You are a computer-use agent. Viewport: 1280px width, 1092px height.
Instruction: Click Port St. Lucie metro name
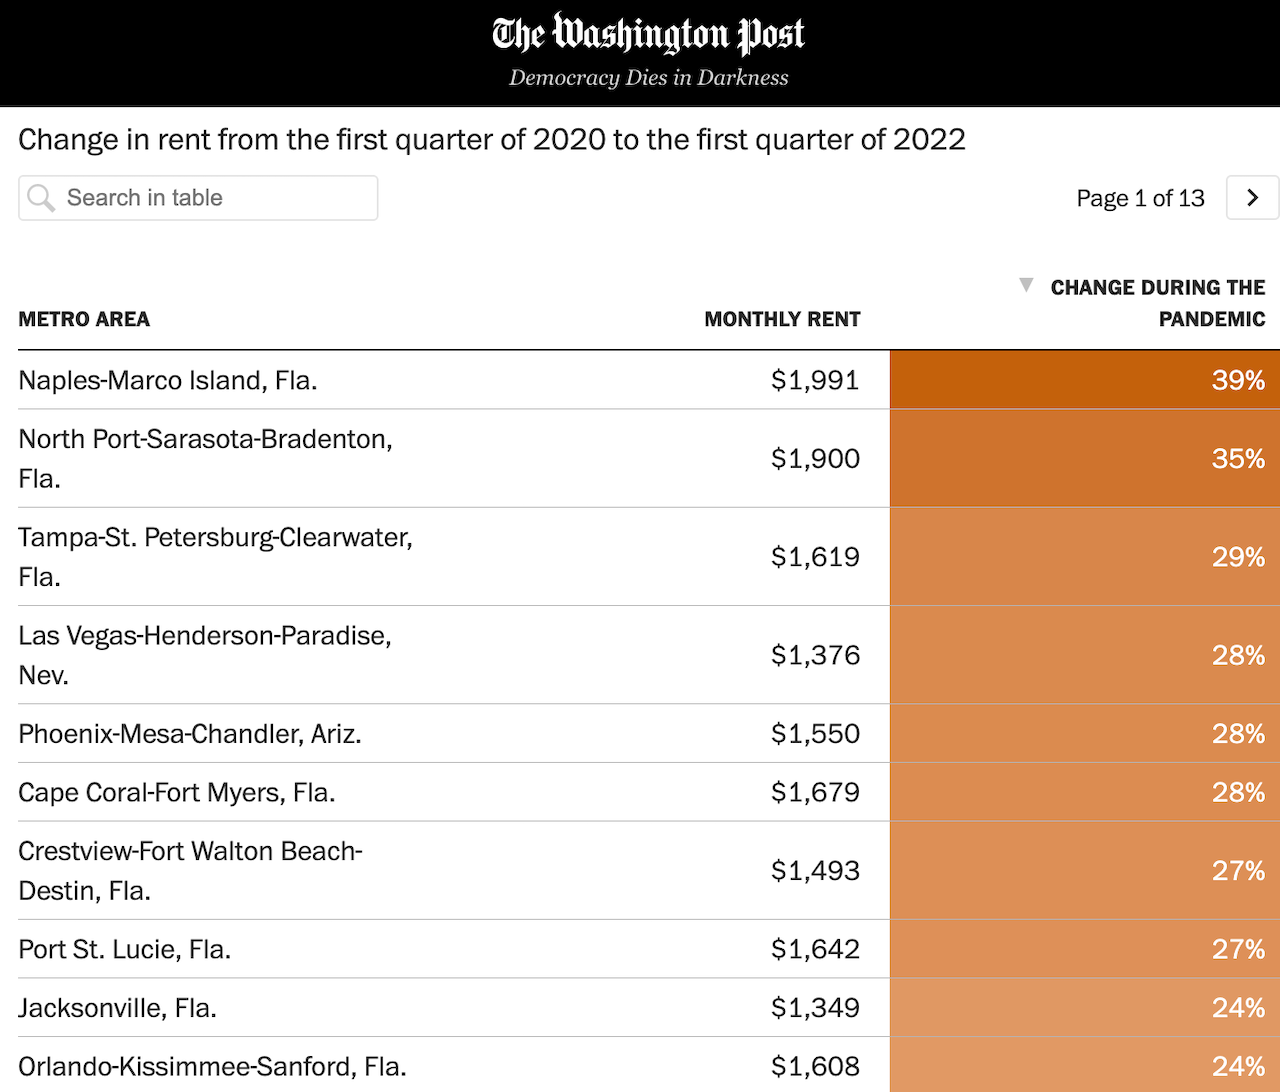point(125,949)
